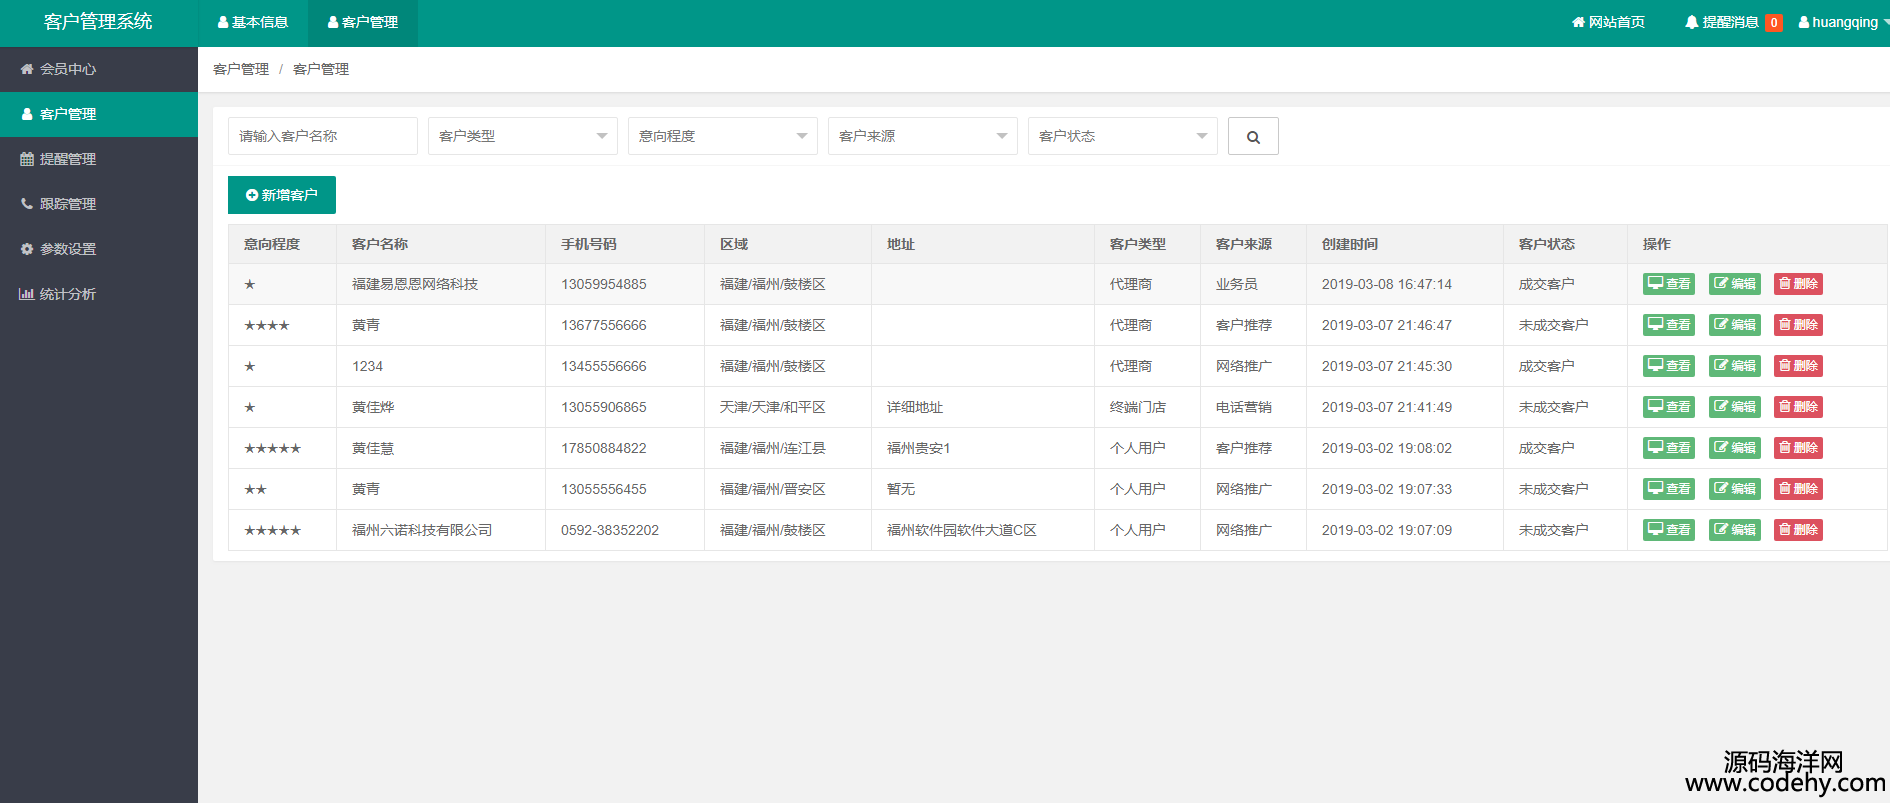Click the magnifier search button
The image size is (1890, 803).
[1253, 136]
